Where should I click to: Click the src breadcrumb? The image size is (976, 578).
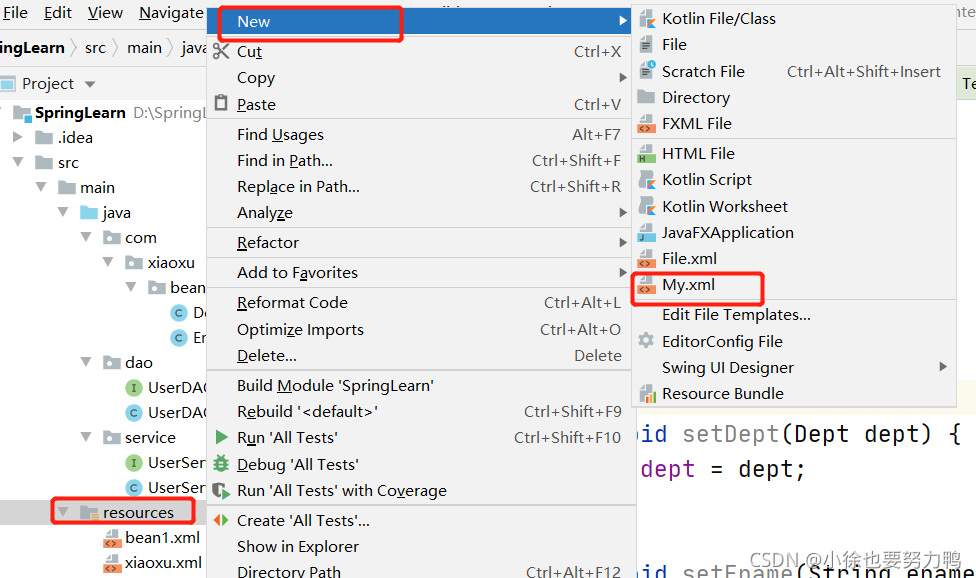pos(95,48)
